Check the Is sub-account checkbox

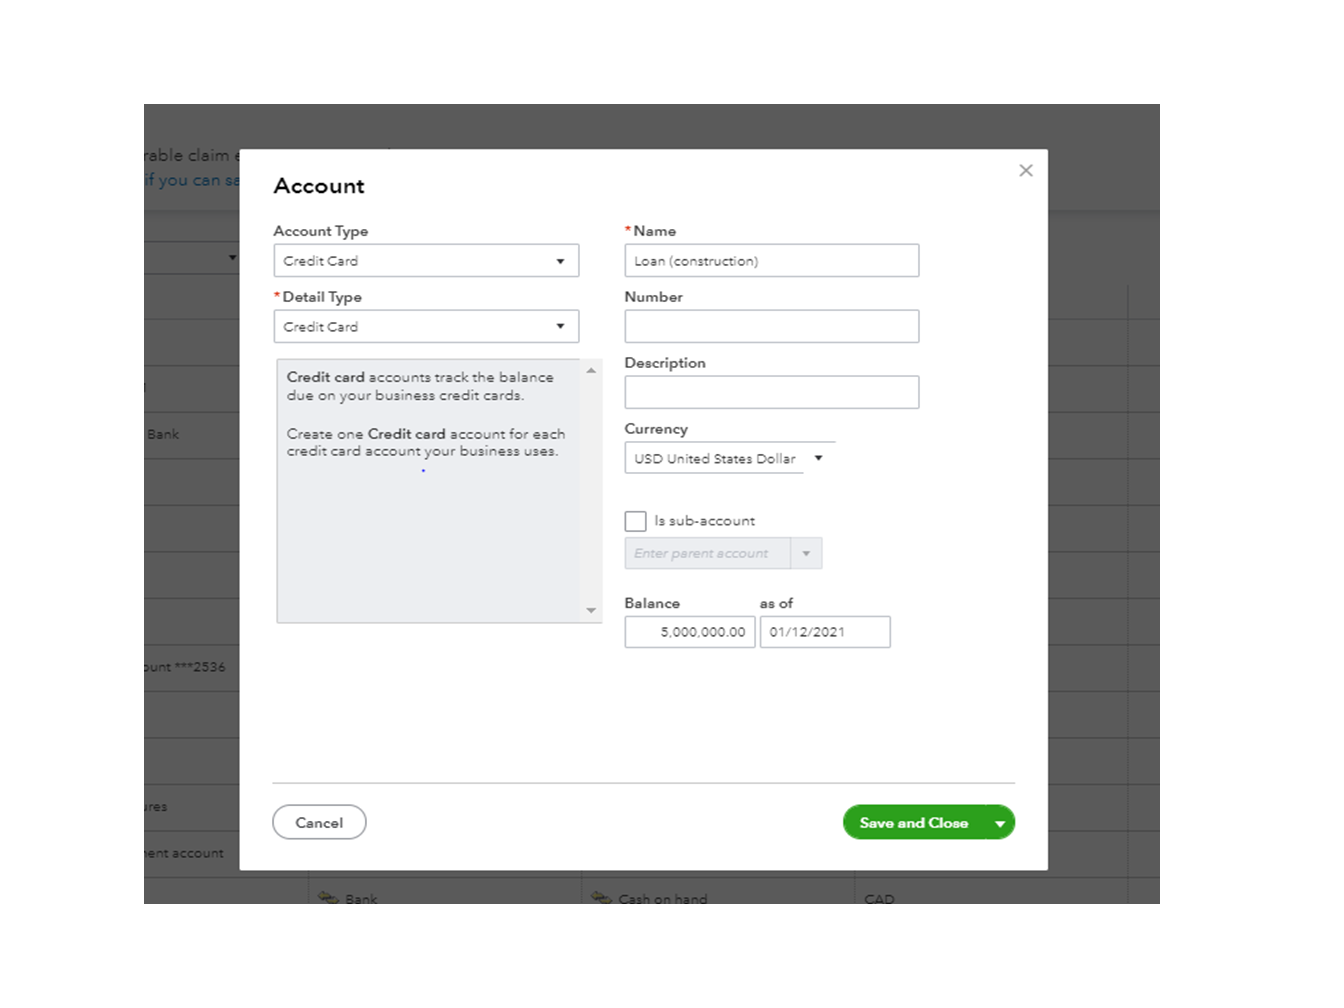[635, 521]
